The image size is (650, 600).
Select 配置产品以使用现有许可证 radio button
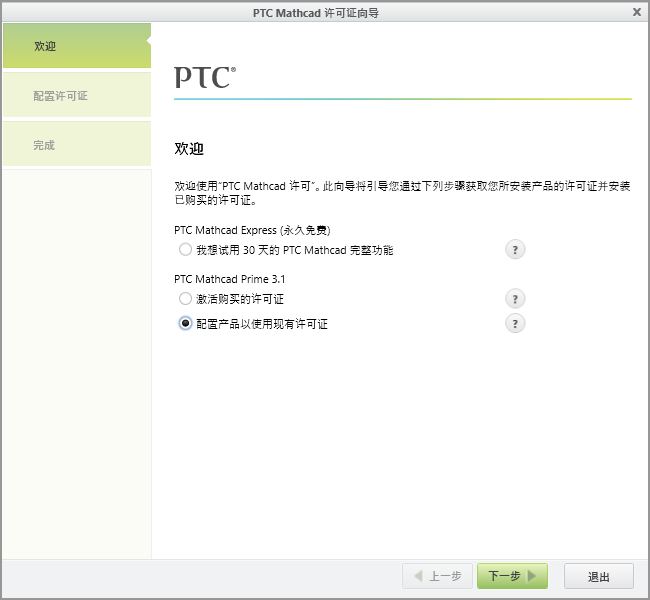coord(185,323)
